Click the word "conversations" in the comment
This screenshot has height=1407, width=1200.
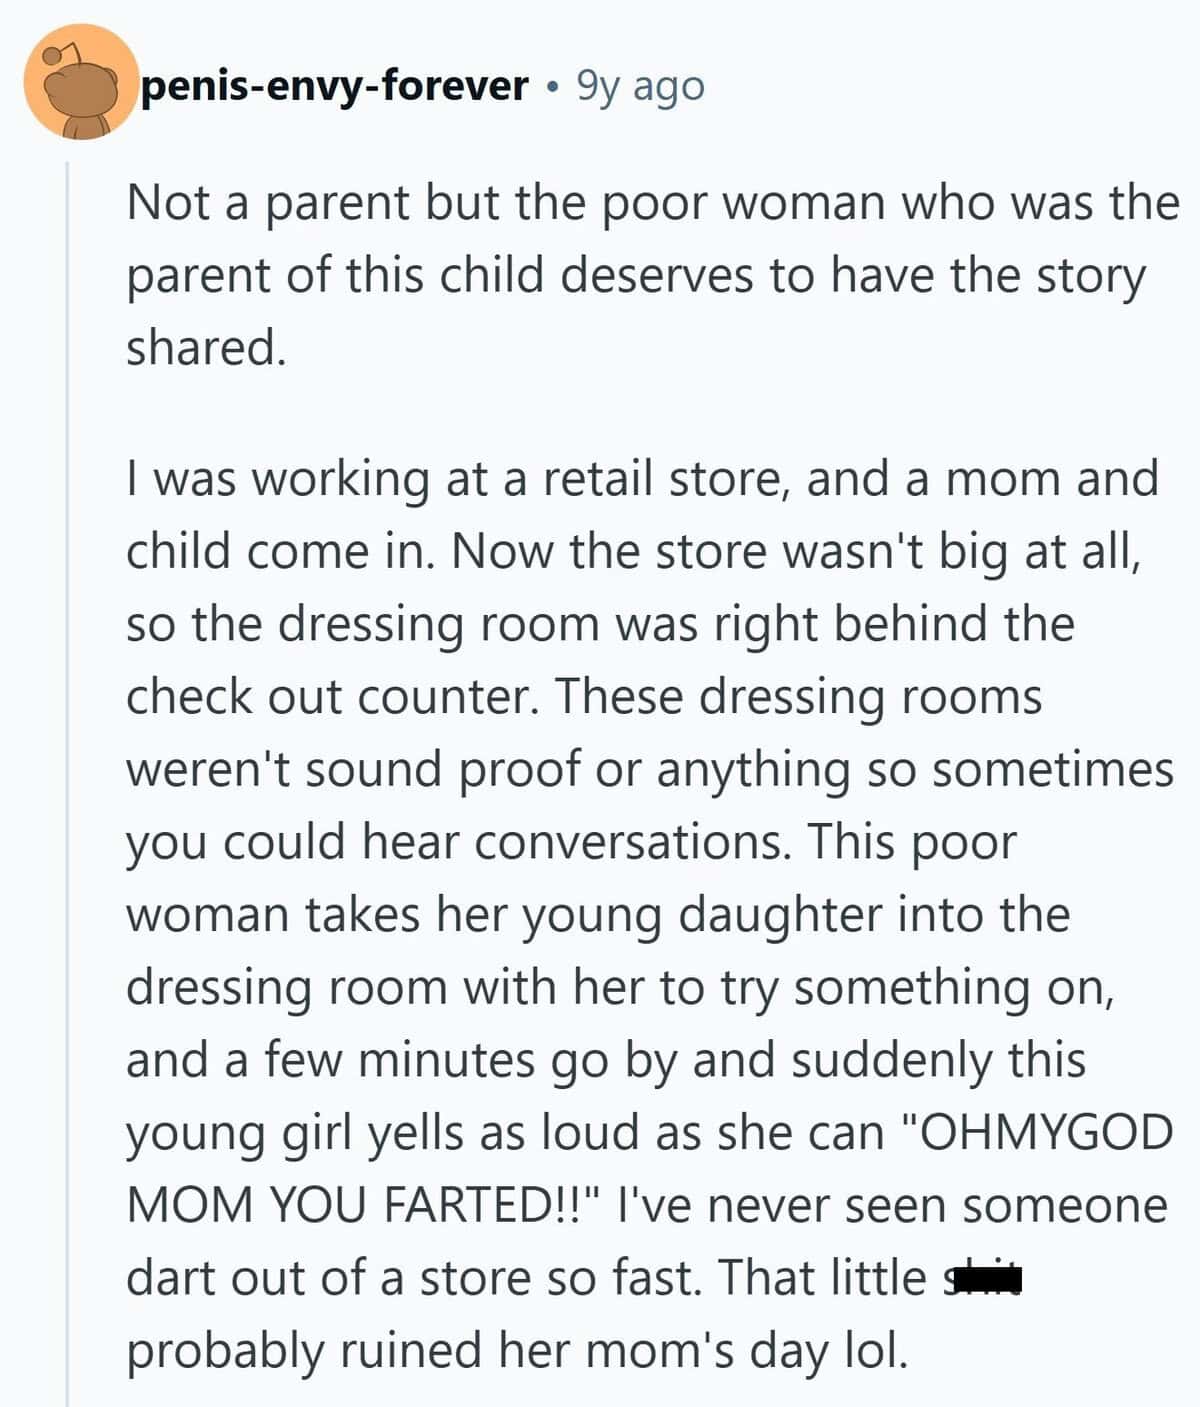coord(629,842)
